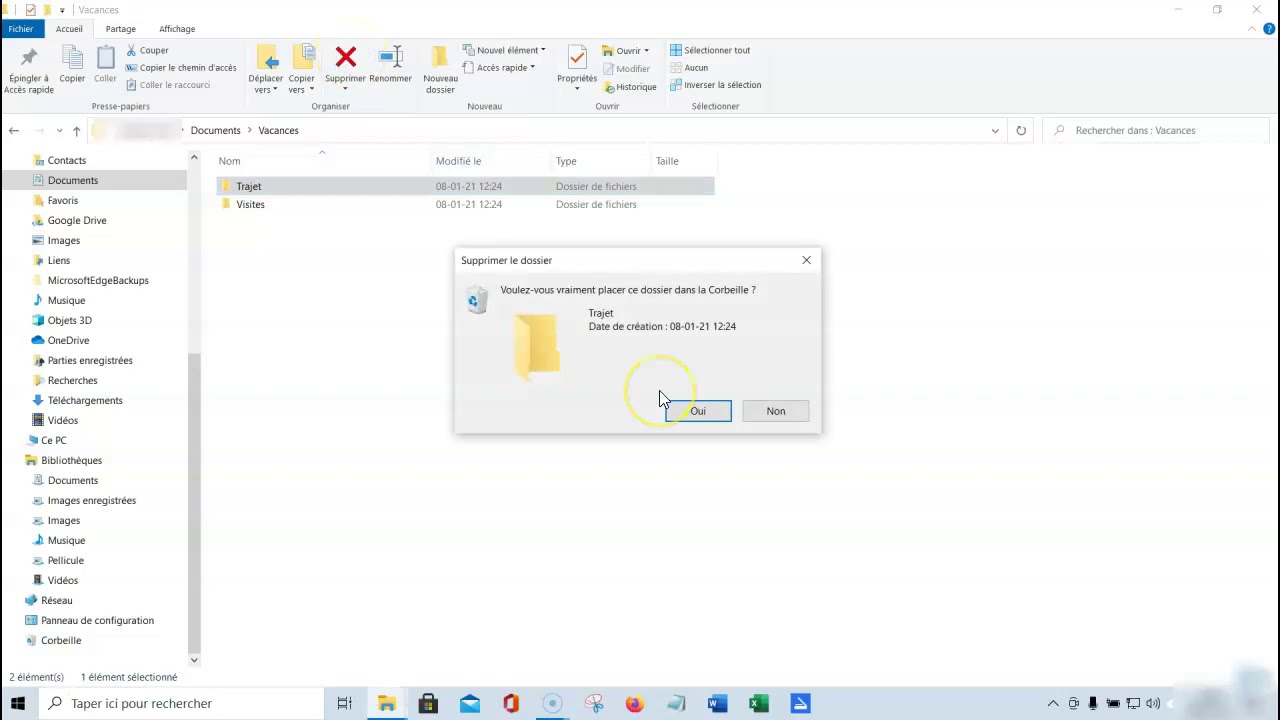The height and width of the screenshot is (720, 1280).
Task: Click Sélectionner tout in the ribbon
Action: tap(710, 50)
